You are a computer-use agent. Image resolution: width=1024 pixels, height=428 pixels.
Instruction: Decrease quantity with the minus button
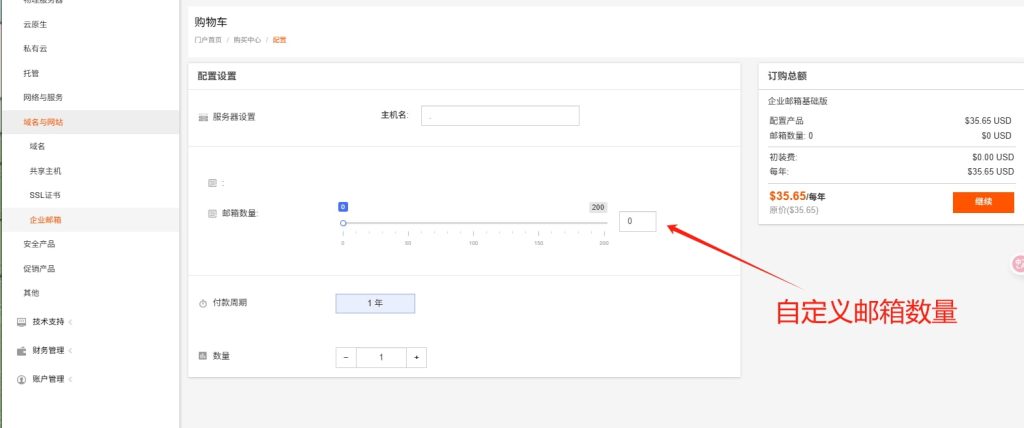click(346, 357)
